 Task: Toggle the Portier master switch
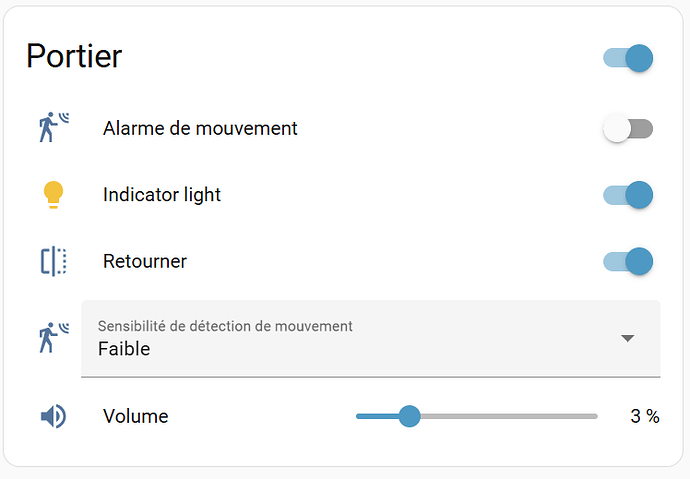click(x=628, y=58)
